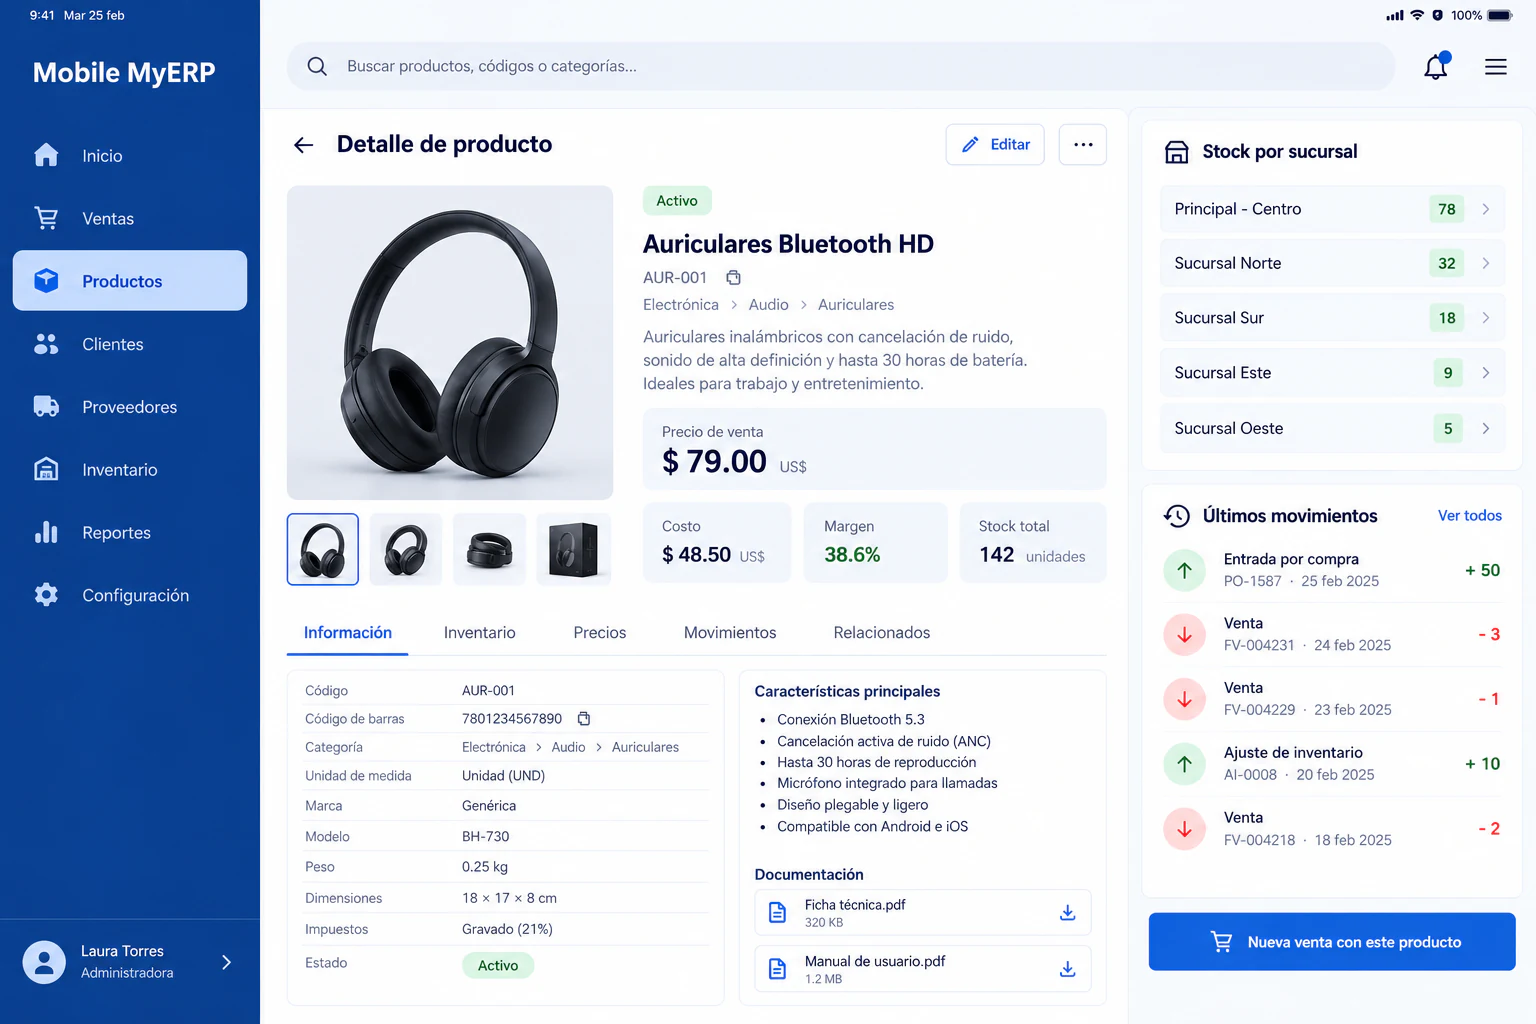Screen dimensions: 1536x1024
Task: Download Manual de usuario.pdf
Action: pyautogui.click(x=1067, y=969)
